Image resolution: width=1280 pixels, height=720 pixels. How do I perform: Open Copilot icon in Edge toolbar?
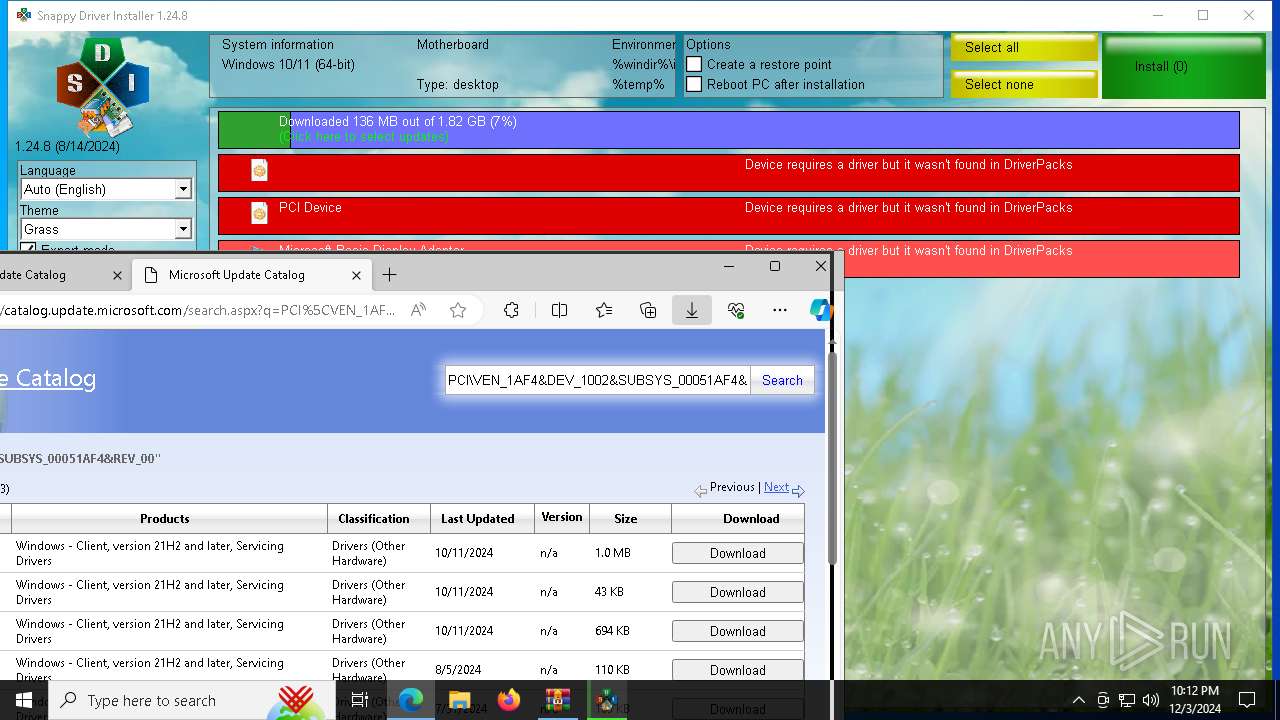point(821,310)
